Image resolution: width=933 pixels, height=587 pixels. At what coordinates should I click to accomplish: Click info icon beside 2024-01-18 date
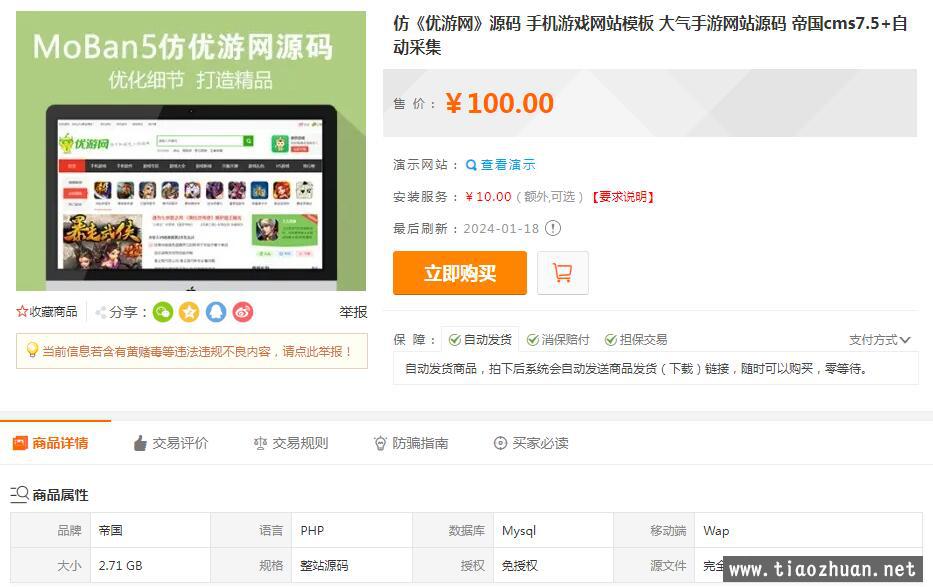[553, 228]
